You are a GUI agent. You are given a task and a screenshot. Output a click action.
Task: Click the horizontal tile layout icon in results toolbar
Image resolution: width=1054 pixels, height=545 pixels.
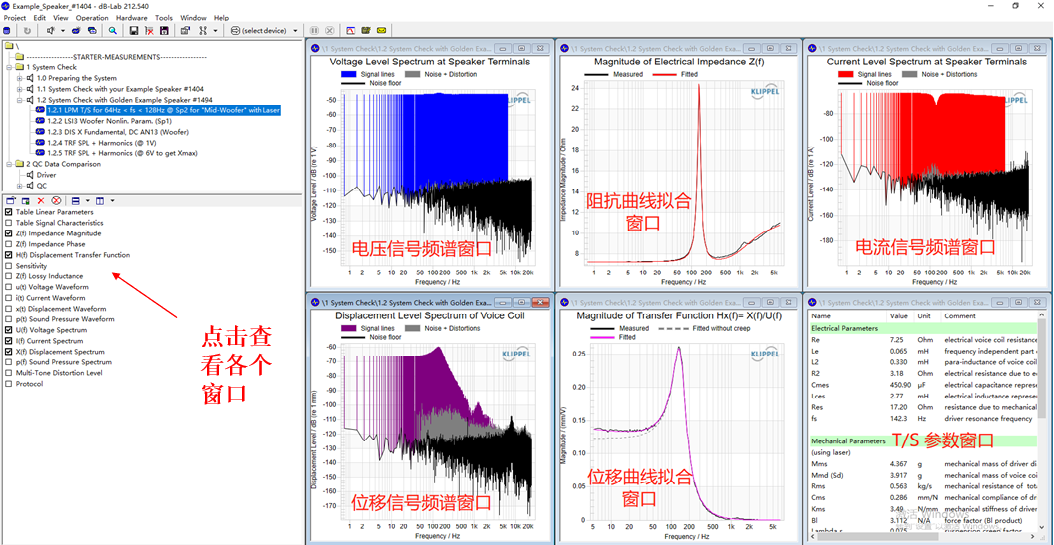tap(75, 200)
